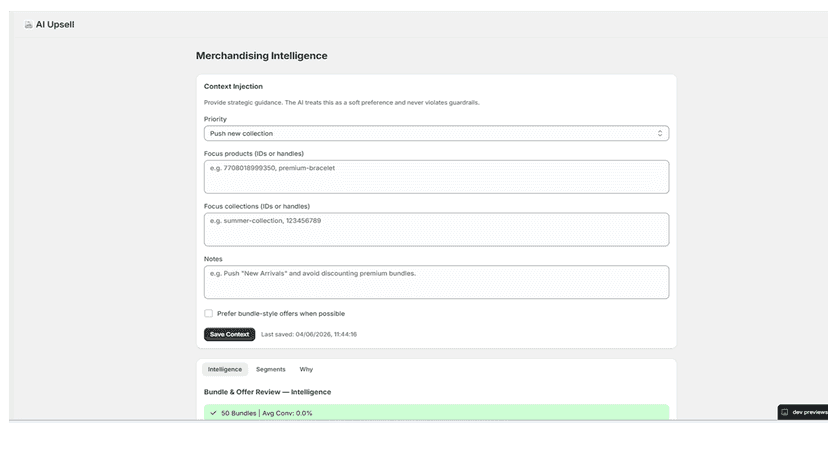Click the Notes text area
Screen dimensions: 828x466
click(x=436, y=282)
